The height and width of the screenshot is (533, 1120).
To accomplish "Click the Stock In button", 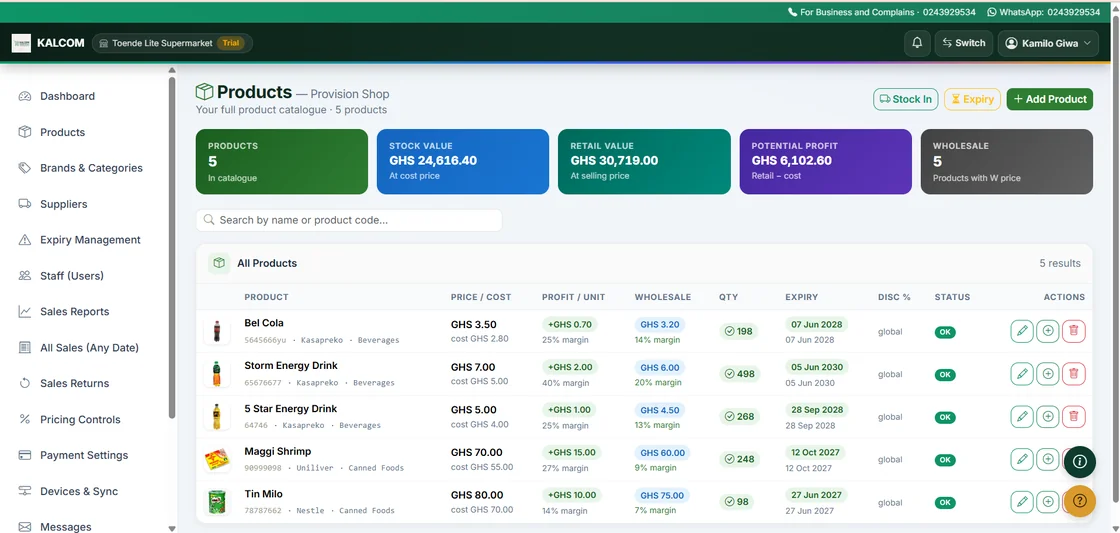I will [906, 99].
